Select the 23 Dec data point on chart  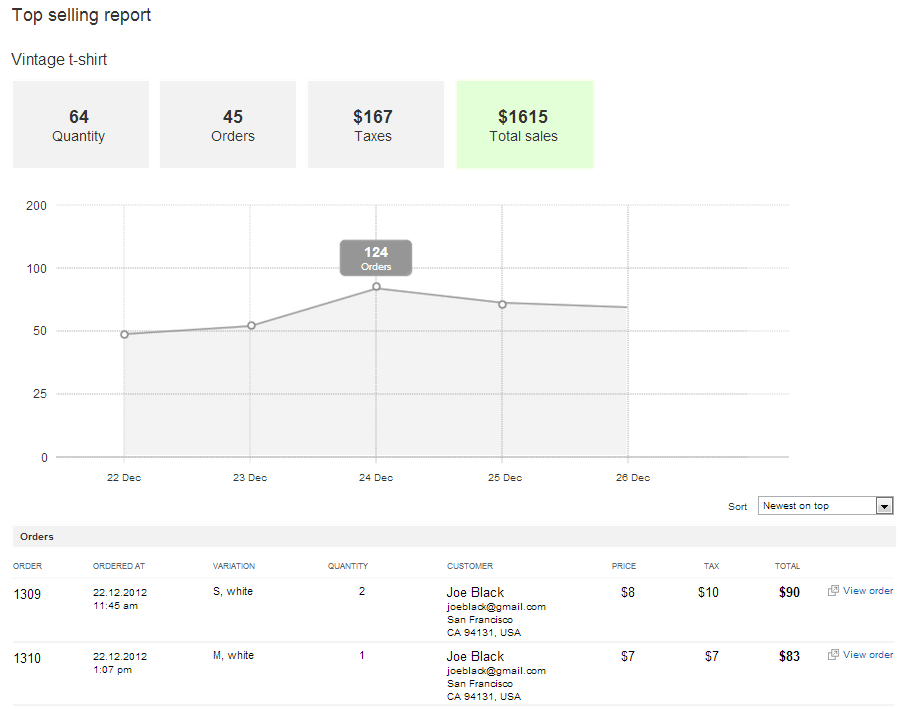(x=251, y=326)
